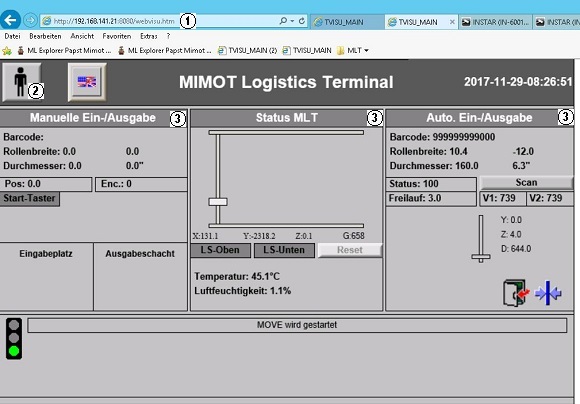Screen dimensions: 580x404
Task: Click the door exit icon in Auto panel
Action: click(x=516, y=293)
